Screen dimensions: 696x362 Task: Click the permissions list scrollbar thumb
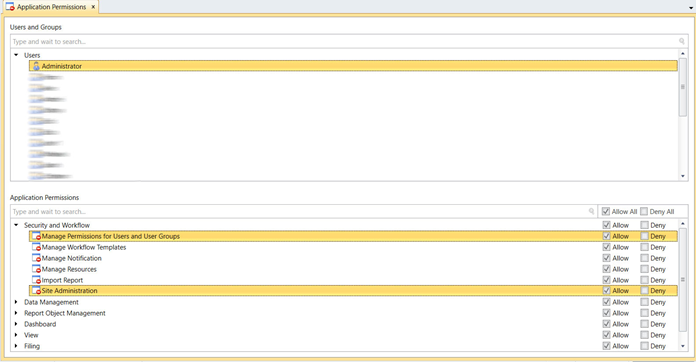click(x=683, y=279)
